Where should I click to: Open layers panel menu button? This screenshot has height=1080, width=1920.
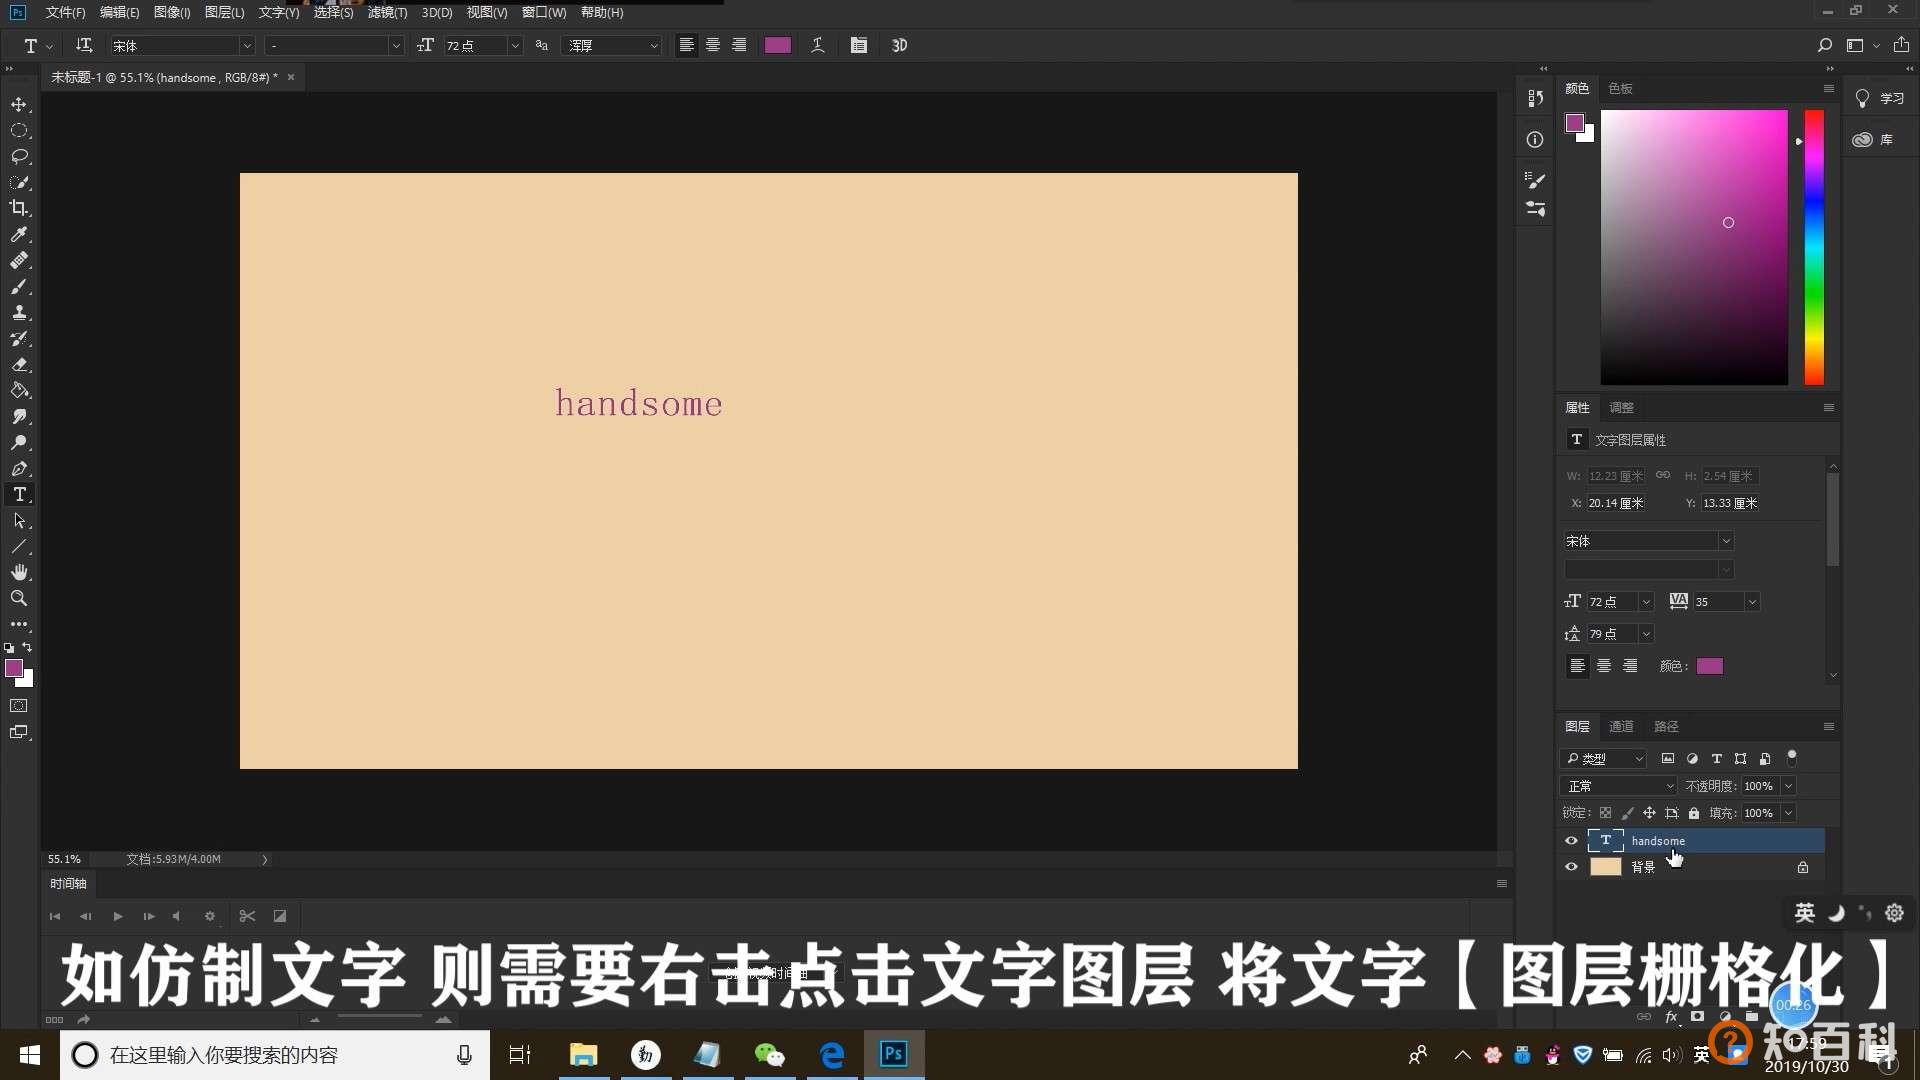coord(1828,726)
